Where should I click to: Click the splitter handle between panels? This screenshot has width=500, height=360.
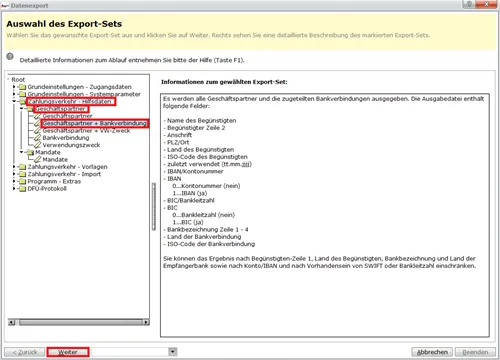coord(154,207)
